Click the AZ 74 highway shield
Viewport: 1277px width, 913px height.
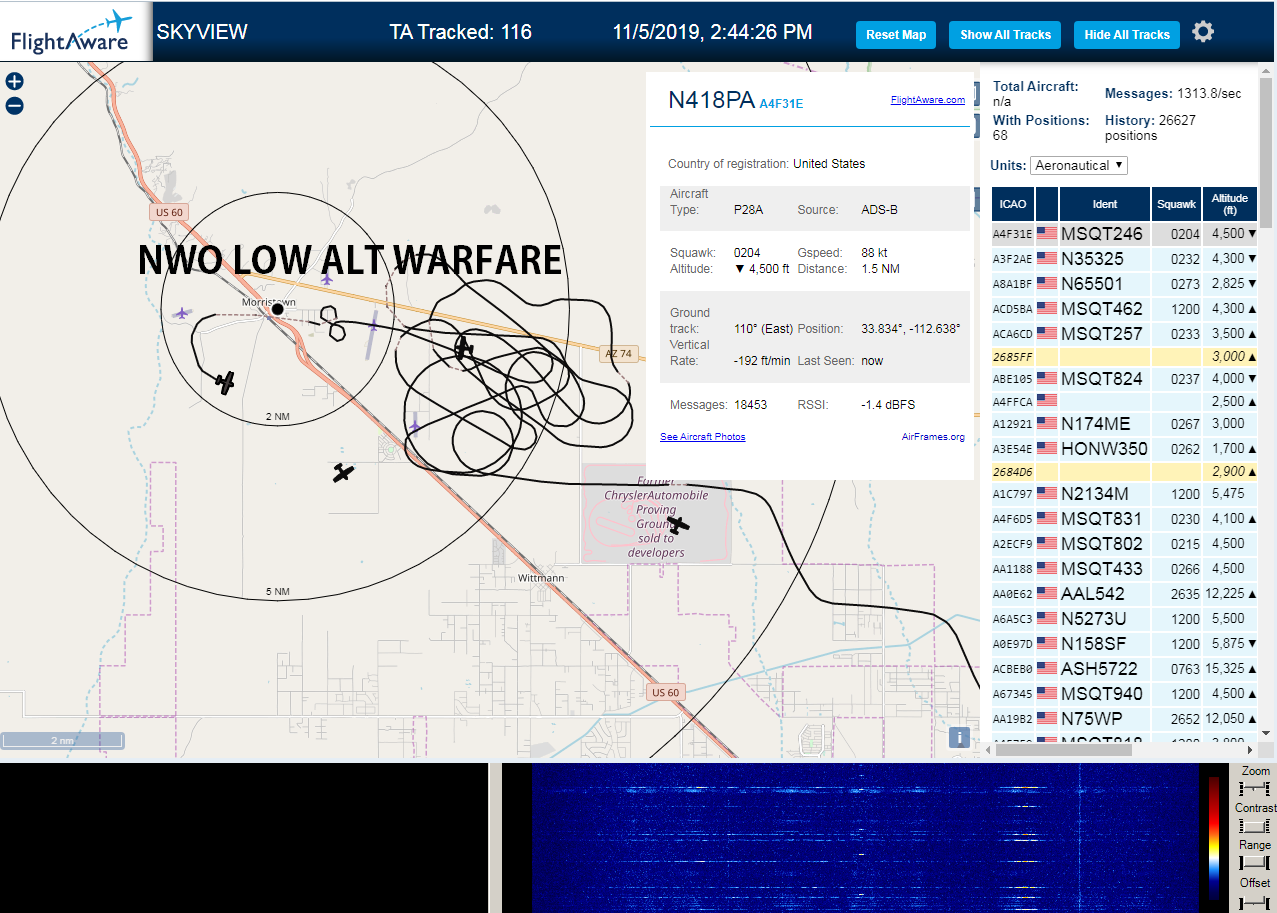pos(619,354)
